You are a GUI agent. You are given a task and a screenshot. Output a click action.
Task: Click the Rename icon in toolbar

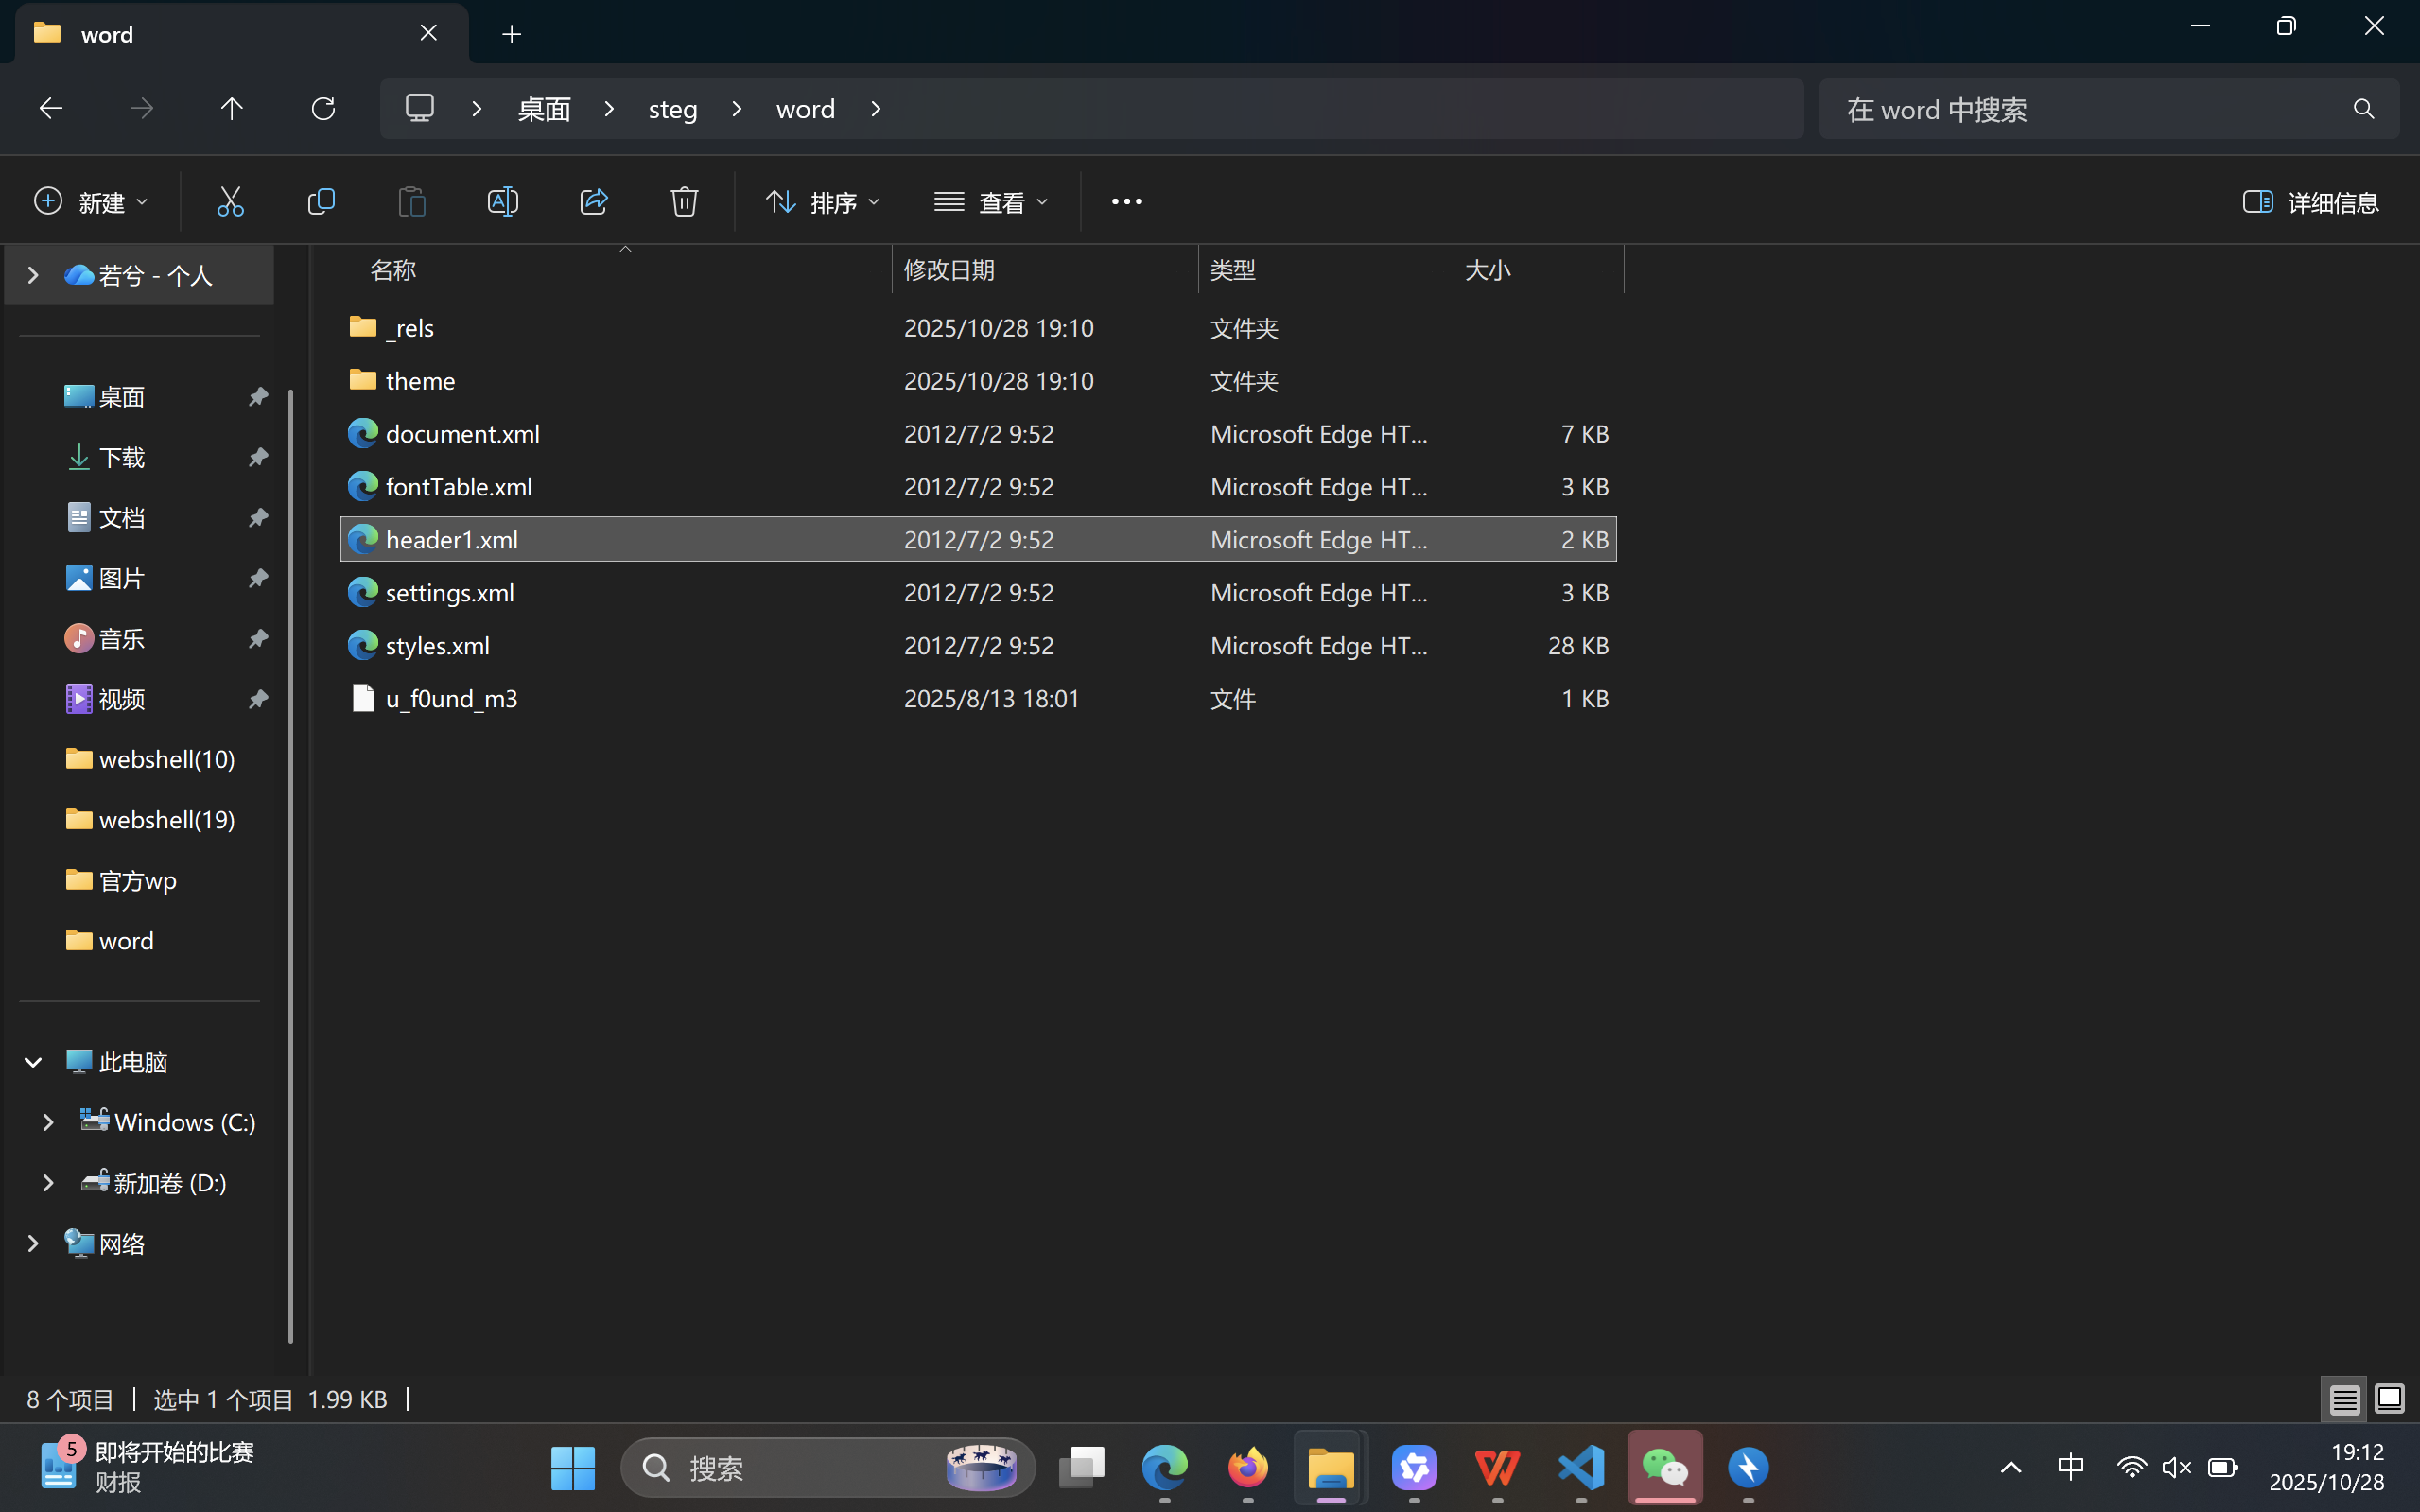(x=503, y=202)
